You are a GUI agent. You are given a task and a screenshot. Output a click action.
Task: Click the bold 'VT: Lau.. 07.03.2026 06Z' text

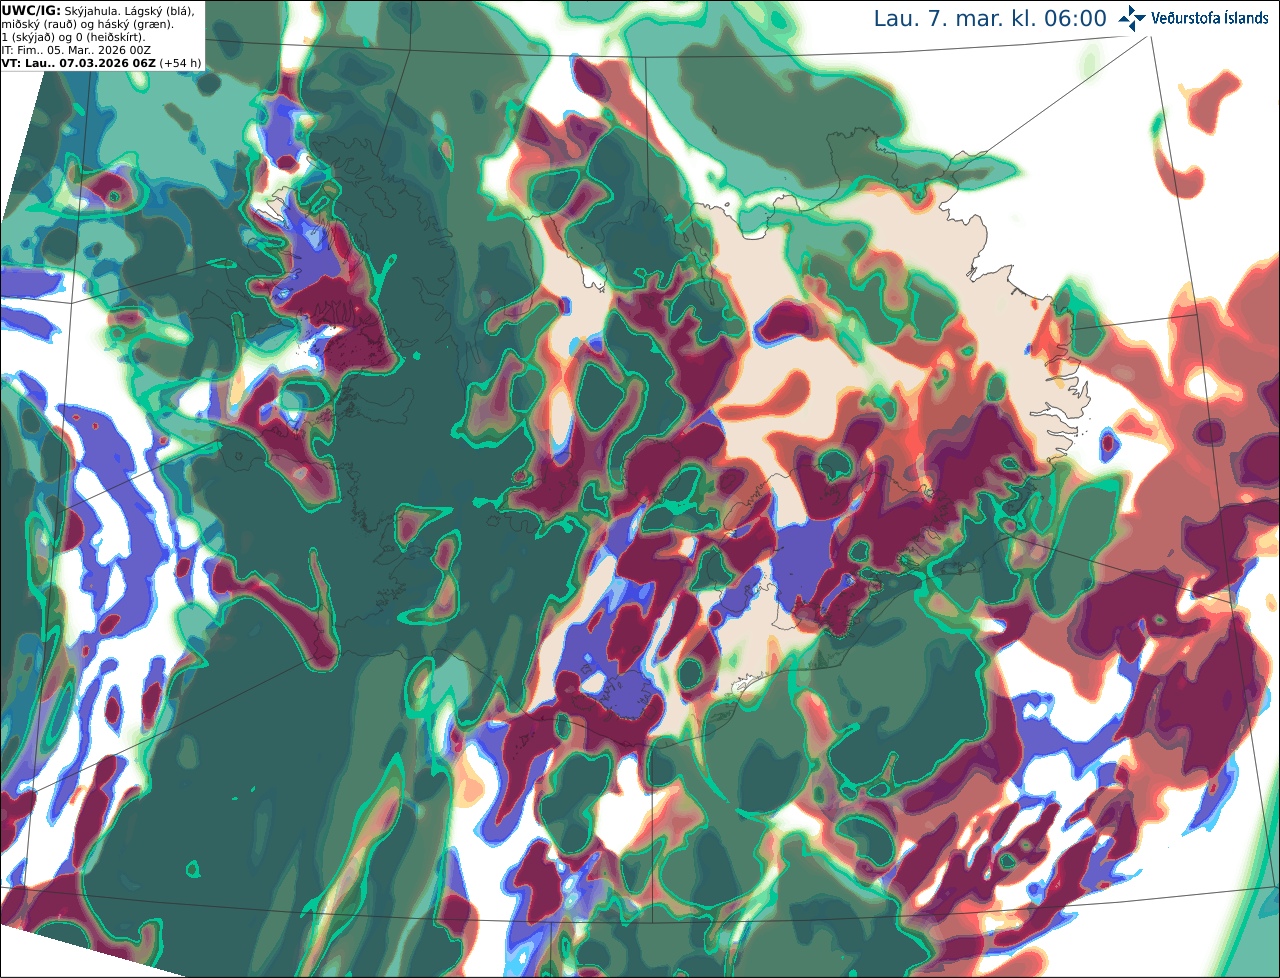pos(78,63)
